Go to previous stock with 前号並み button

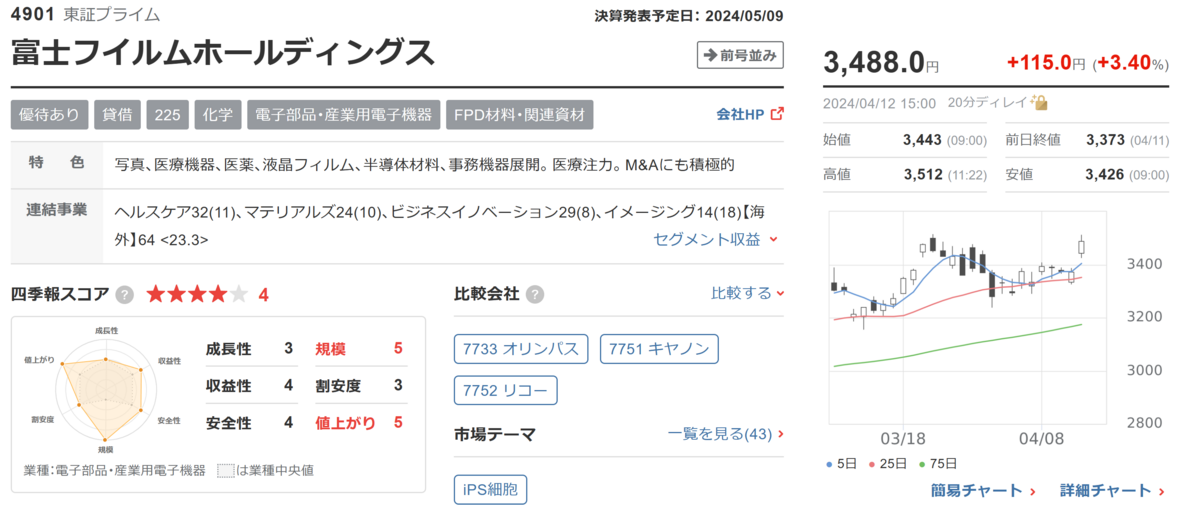click(740, 56)
